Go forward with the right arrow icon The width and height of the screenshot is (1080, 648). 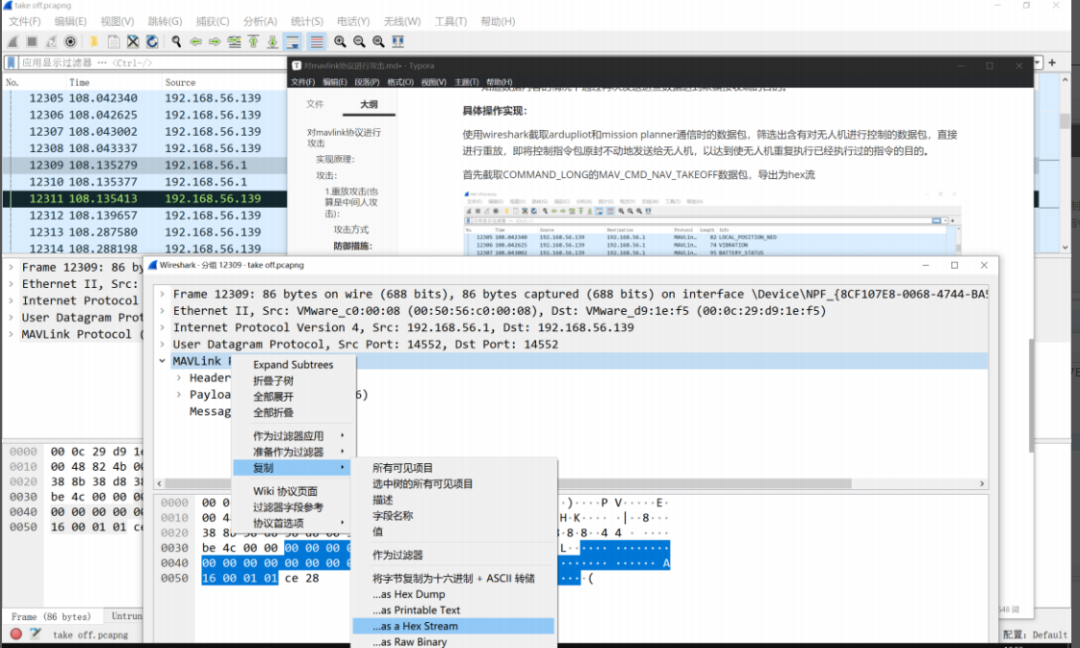point(215,42)
